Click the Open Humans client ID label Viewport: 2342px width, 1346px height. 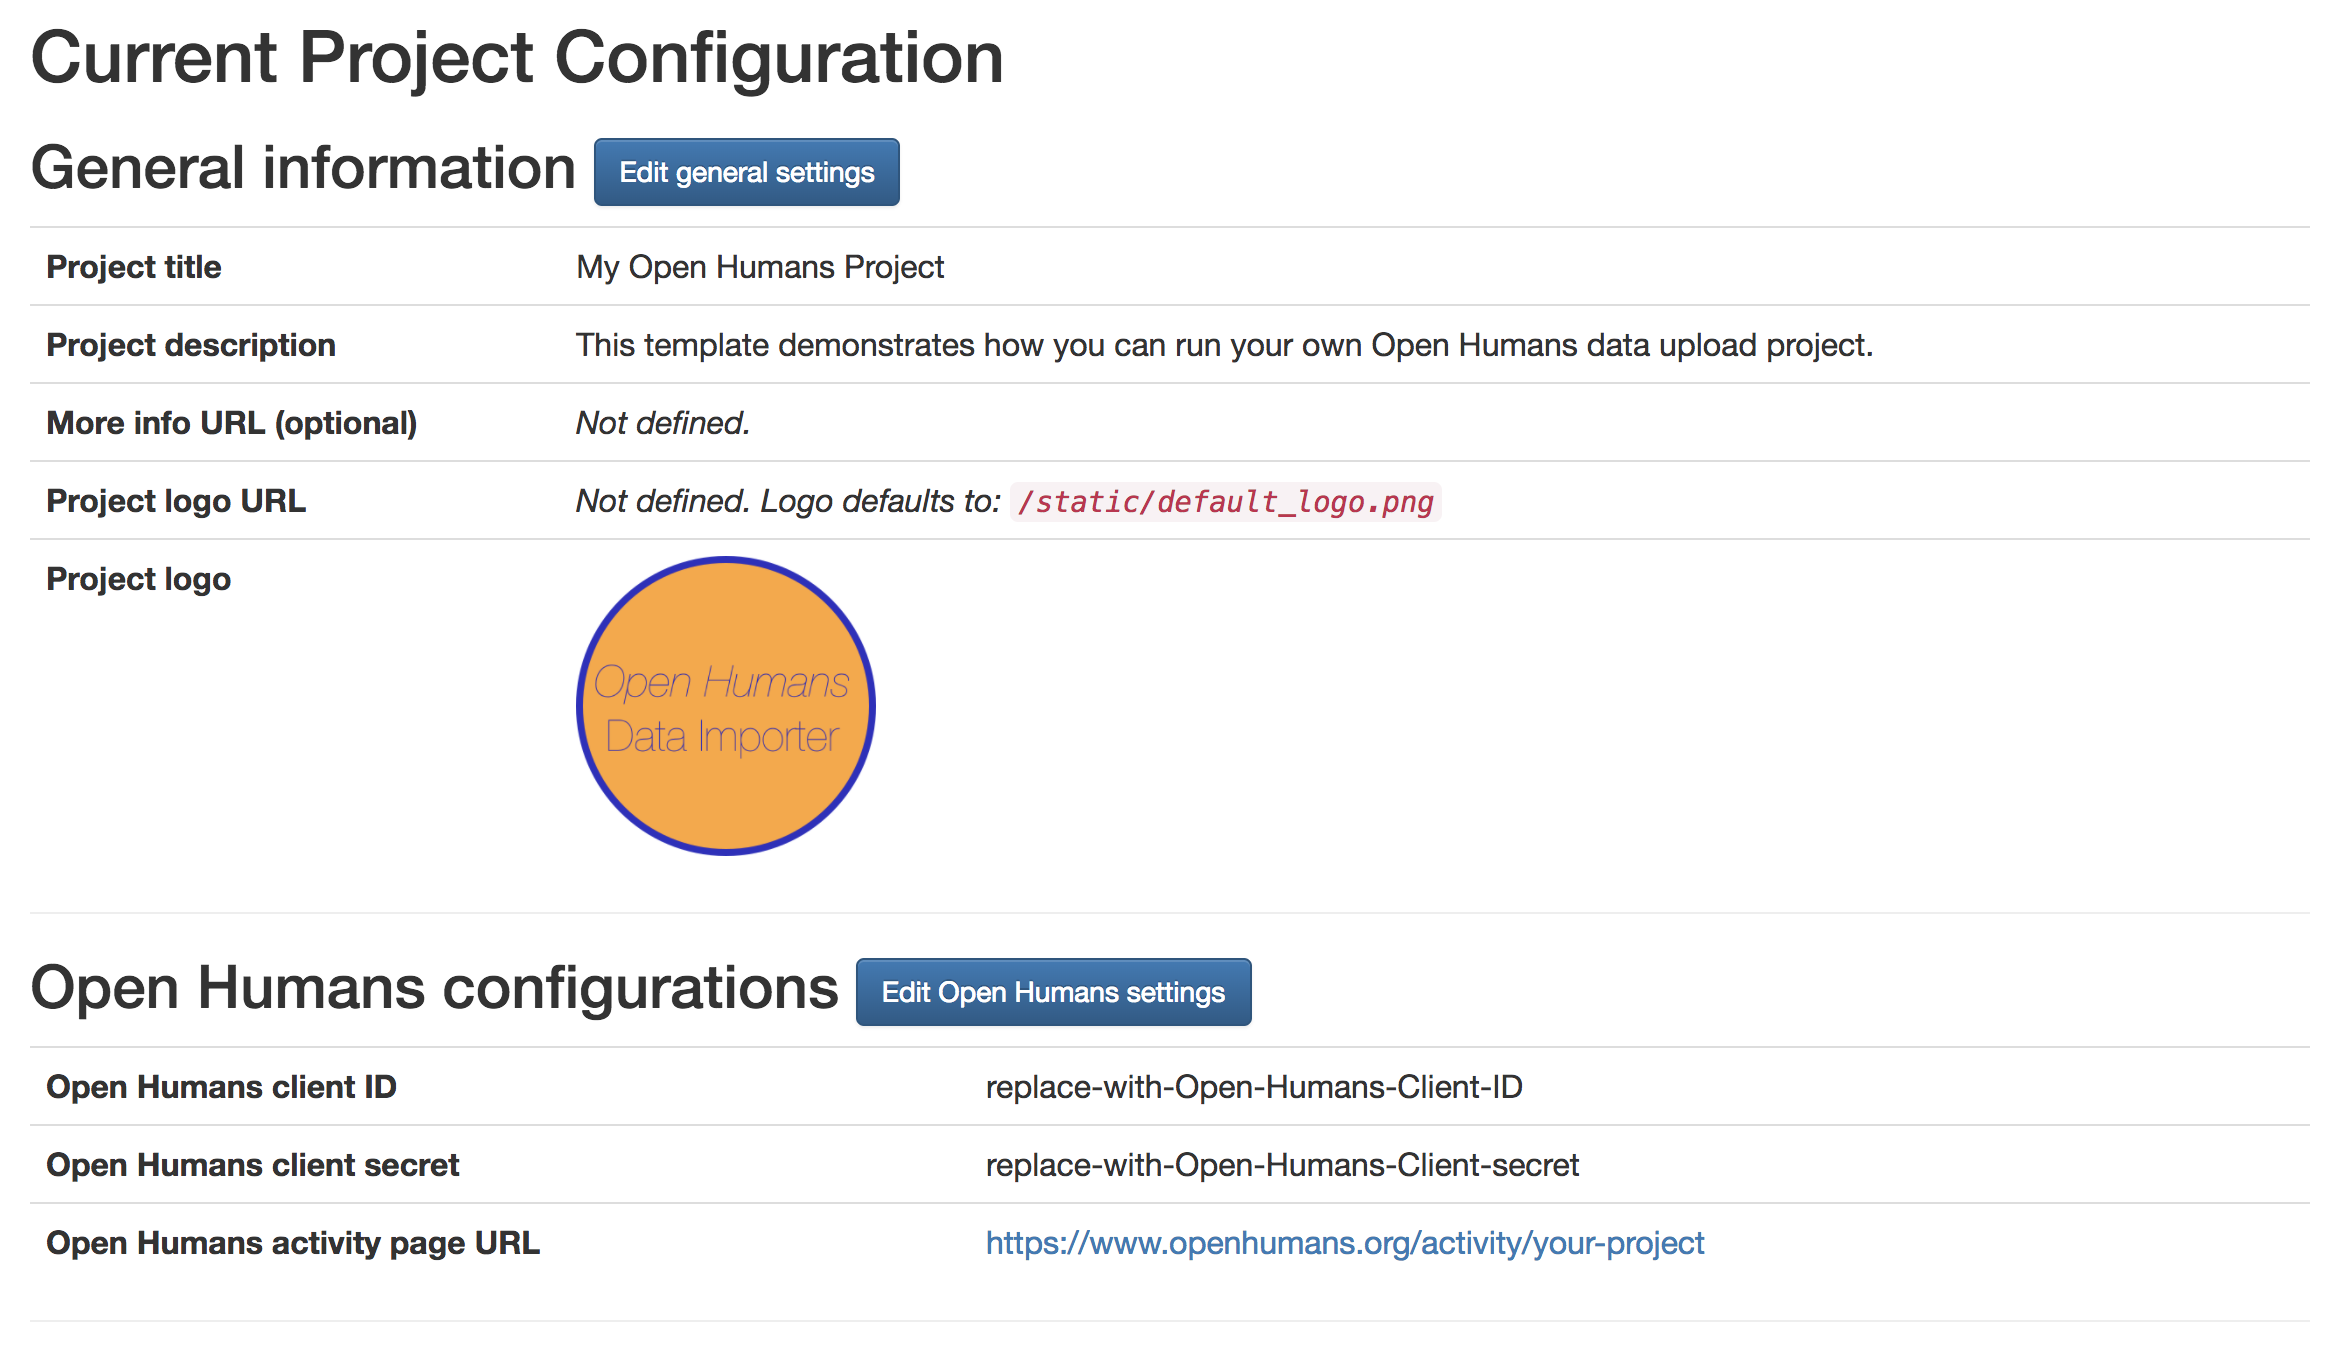point(221,1087)
